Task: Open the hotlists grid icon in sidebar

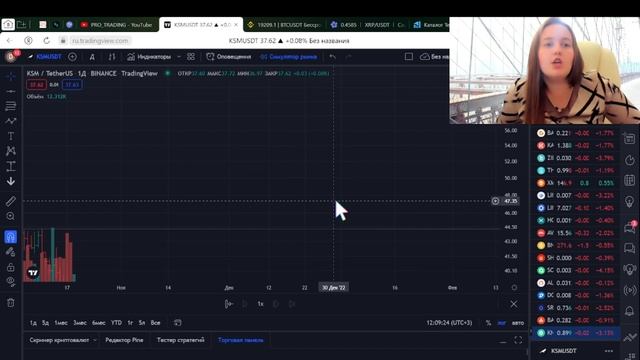Action: coord(629,180)
